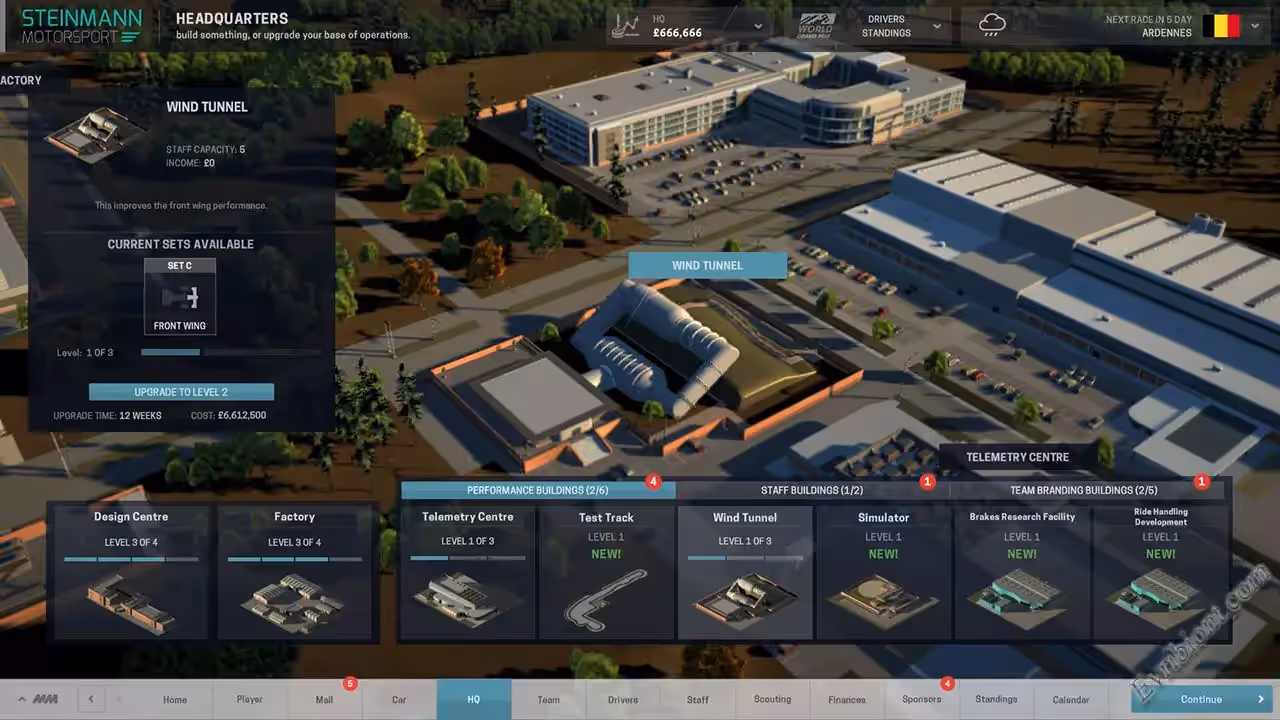
Task: Open the Drivers Standings dropdown
Action: coord(936,26)
